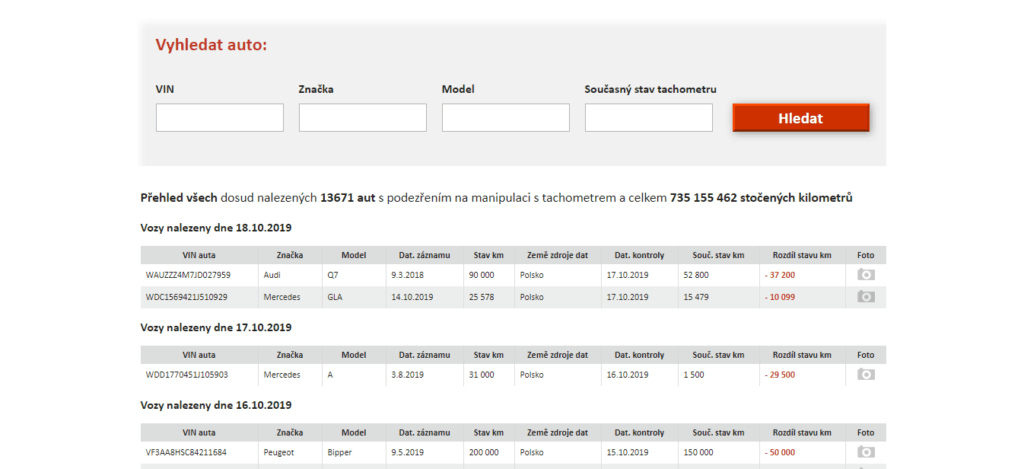Click the check date 16.10.2019
This screenshot has width=1024, height=469.
click(628, 375)
